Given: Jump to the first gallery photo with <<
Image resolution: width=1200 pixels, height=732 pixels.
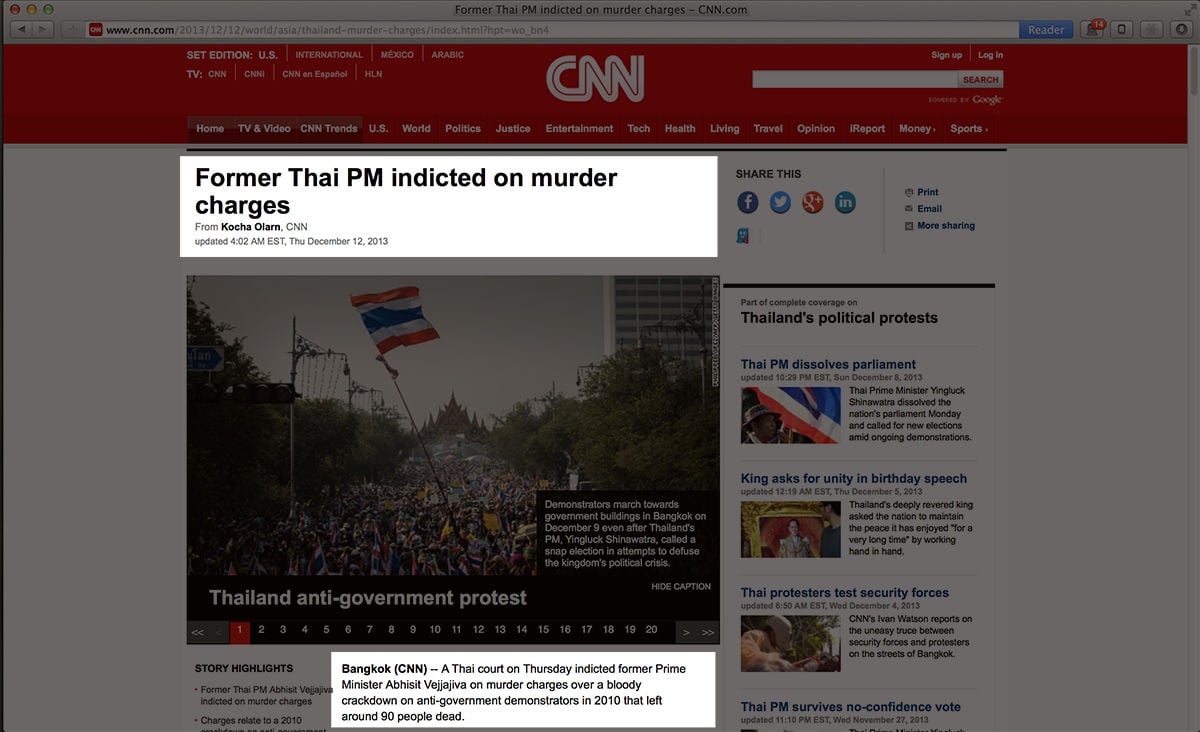Looking at the screenshot, I should pyautogui.click(x=198, y=631).
